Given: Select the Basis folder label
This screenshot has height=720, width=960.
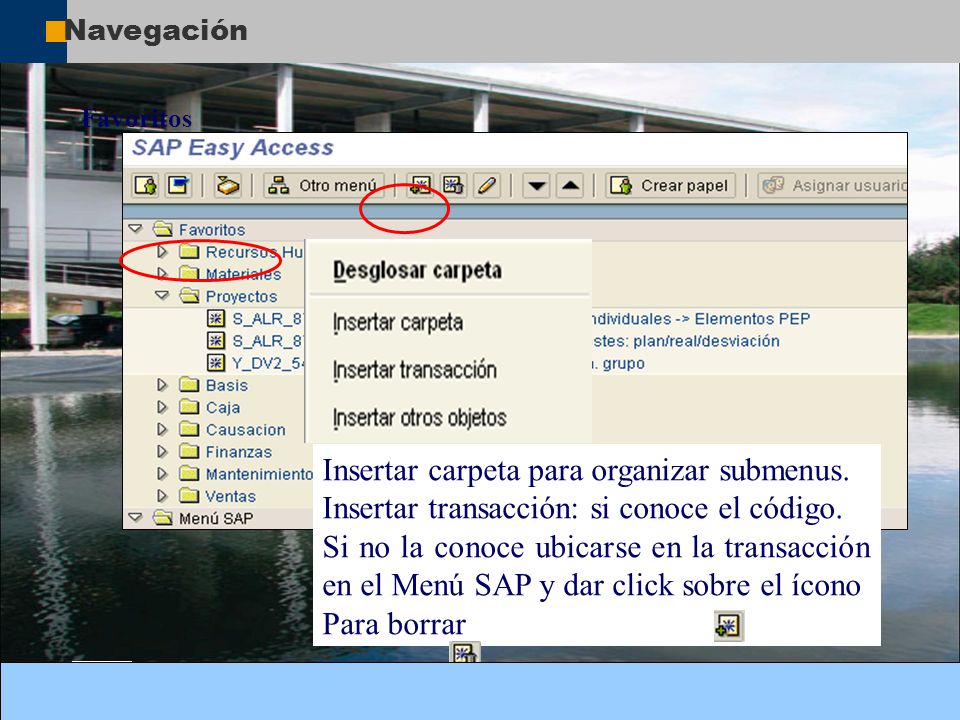Looking at the screenshot, I should point(227,385).
